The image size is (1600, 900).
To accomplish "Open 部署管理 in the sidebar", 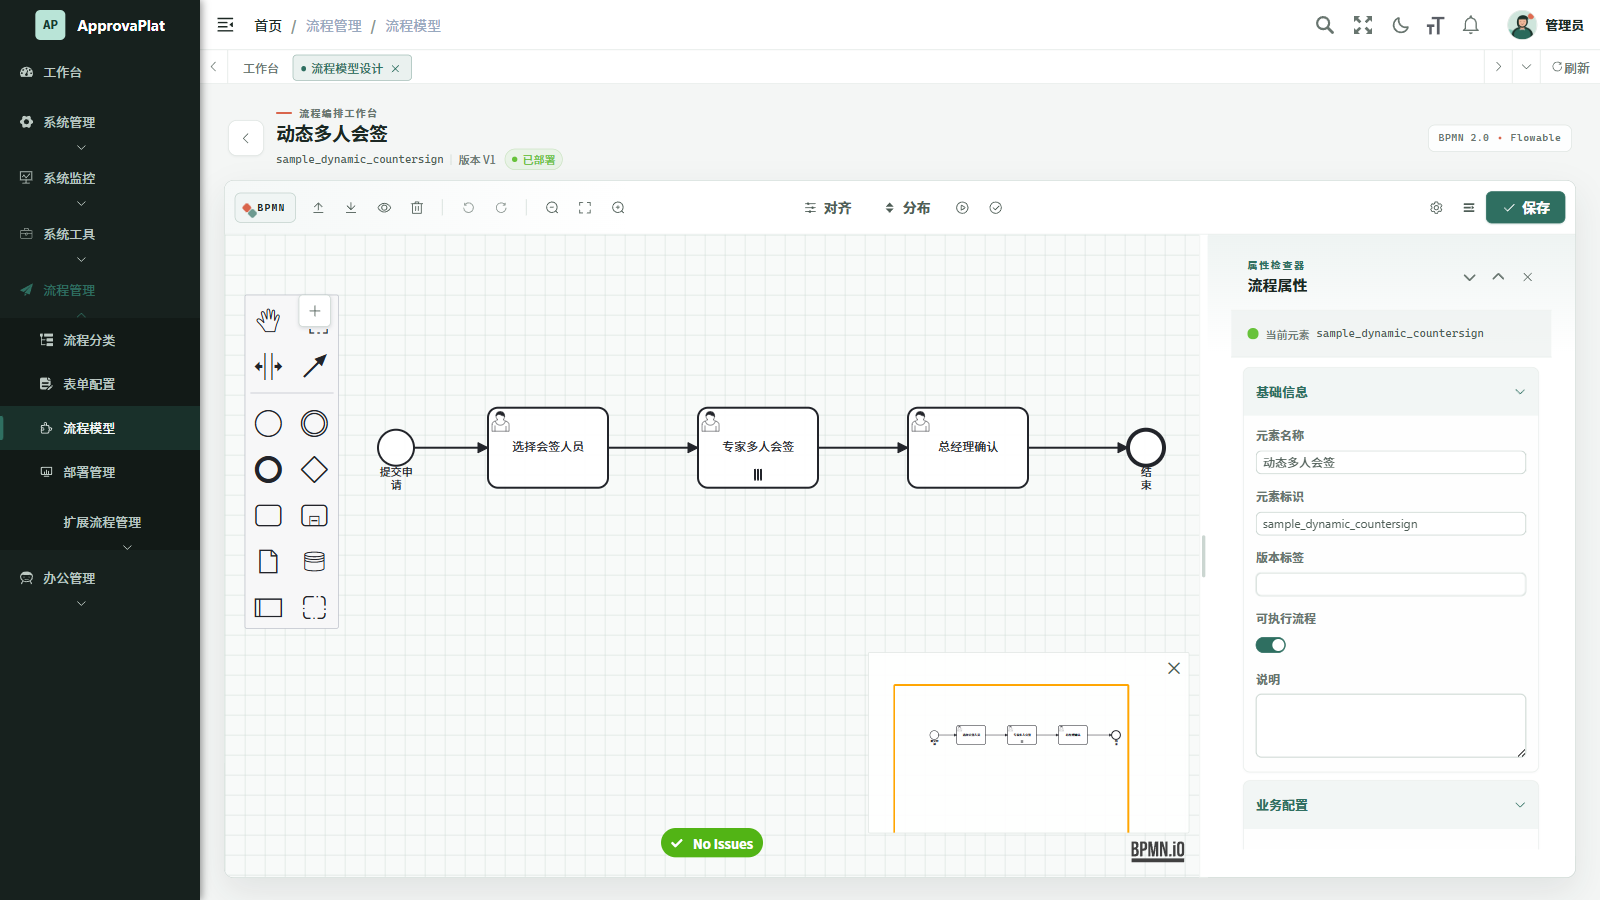I will point(100,472).
